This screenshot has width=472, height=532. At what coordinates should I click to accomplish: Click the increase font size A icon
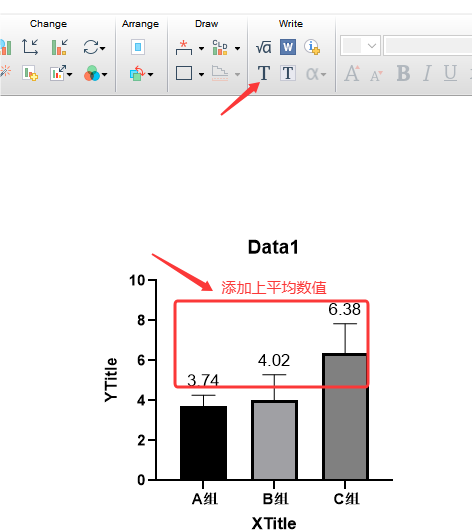pyautogui.click(x=352, y=73)
